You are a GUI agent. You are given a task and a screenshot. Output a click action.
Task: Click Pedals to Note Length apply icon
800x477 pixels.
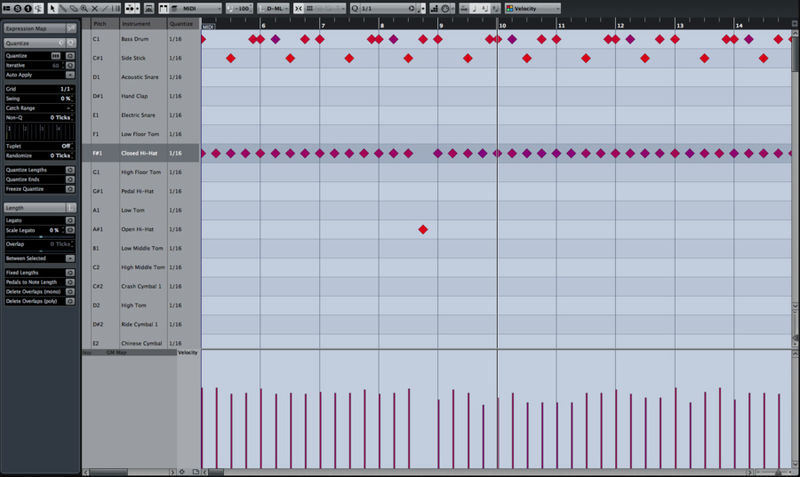(x=70, y=282)
